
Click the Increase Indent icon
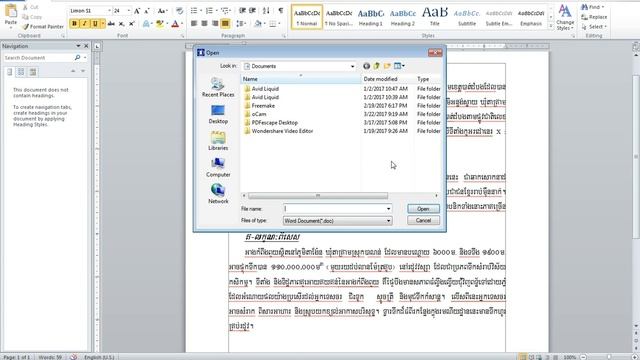pyautogui.click(x=252, y=11)
